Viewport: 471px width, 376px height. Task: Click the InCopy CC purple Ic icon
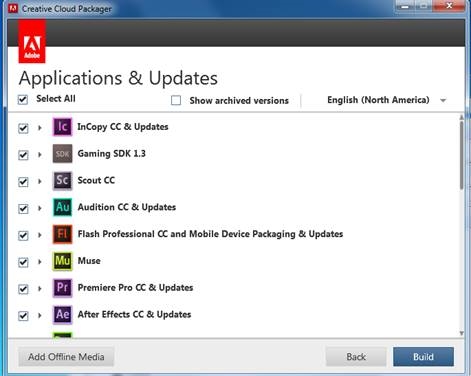[x=62, y=127]
